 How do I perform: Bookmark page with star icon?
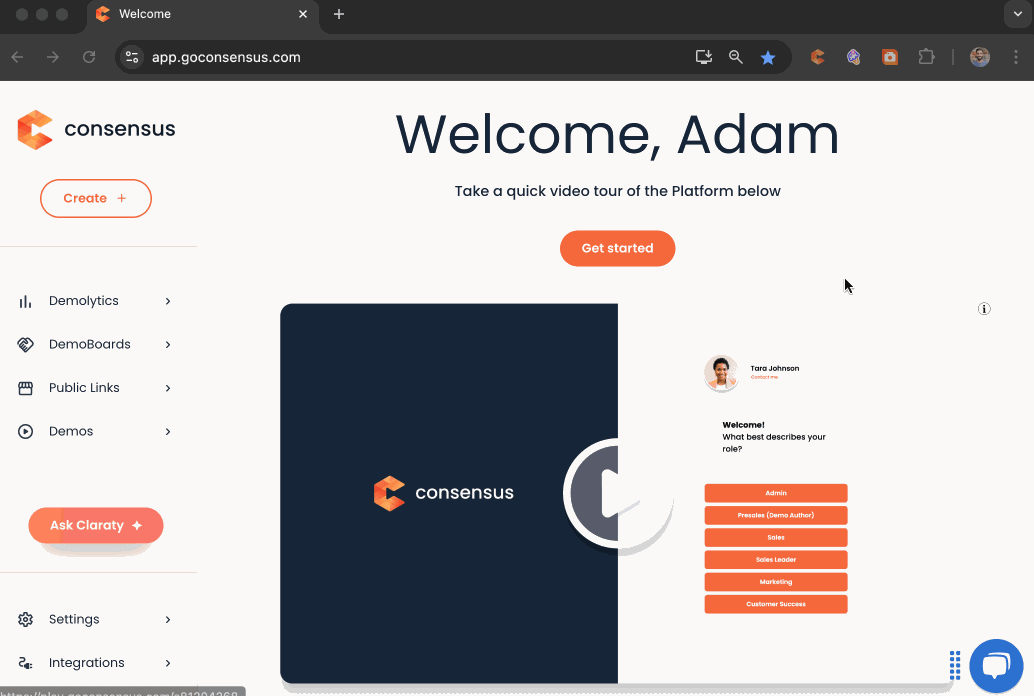tap(768, 57)
